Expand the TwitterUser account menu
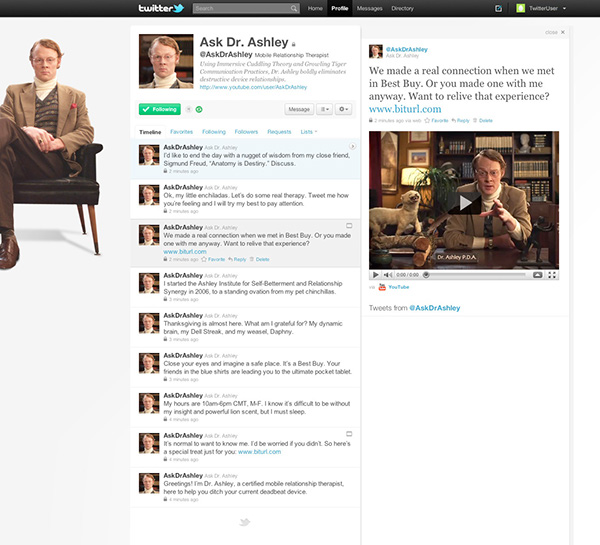This screenshot has height=545, width=600. point(564,8)
